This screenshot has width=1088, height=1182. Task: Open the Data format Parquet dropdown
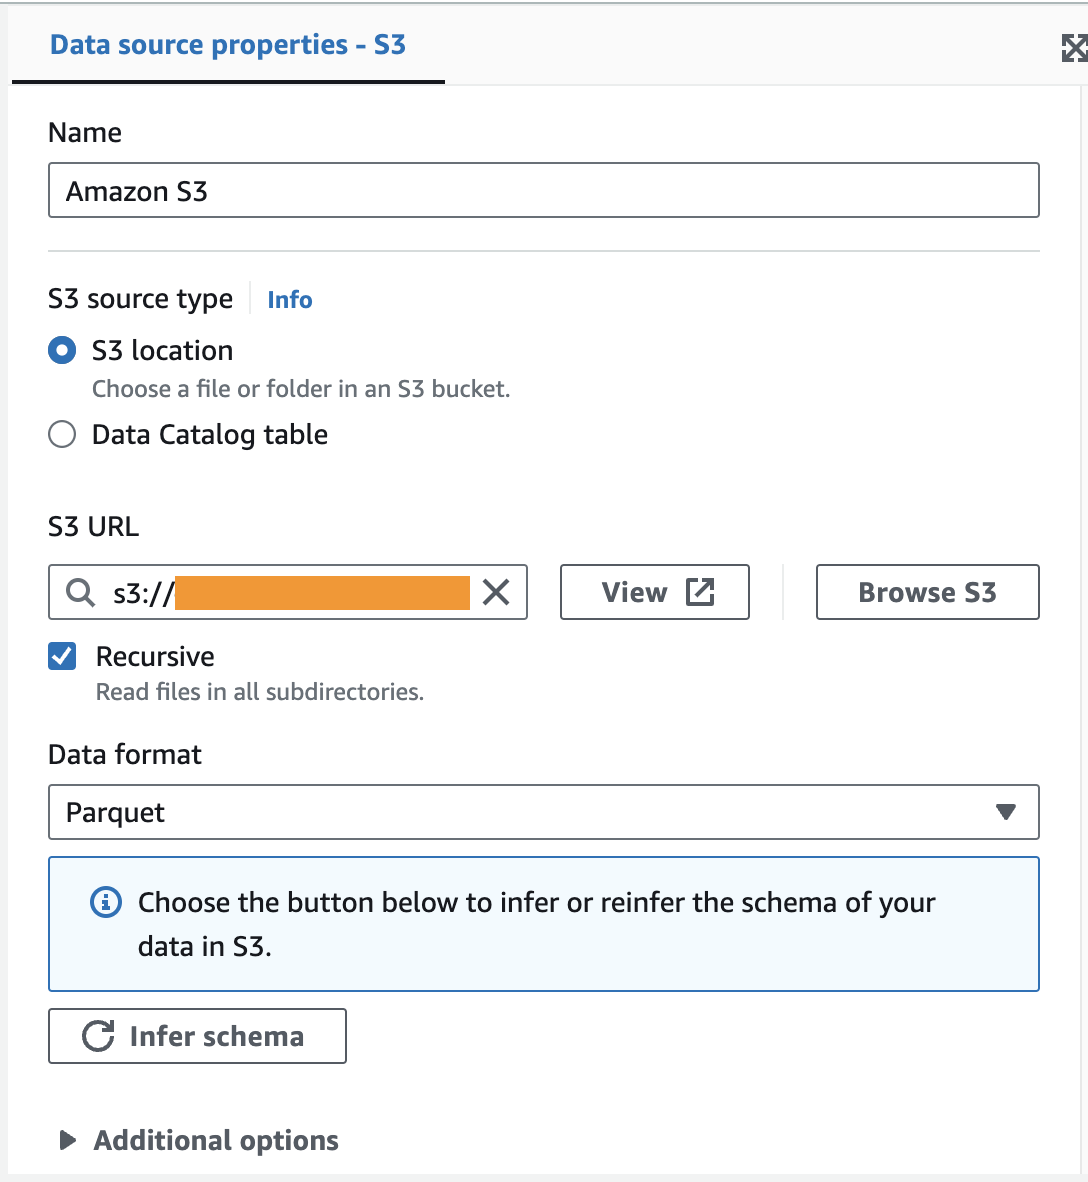[x=544, y=812]
